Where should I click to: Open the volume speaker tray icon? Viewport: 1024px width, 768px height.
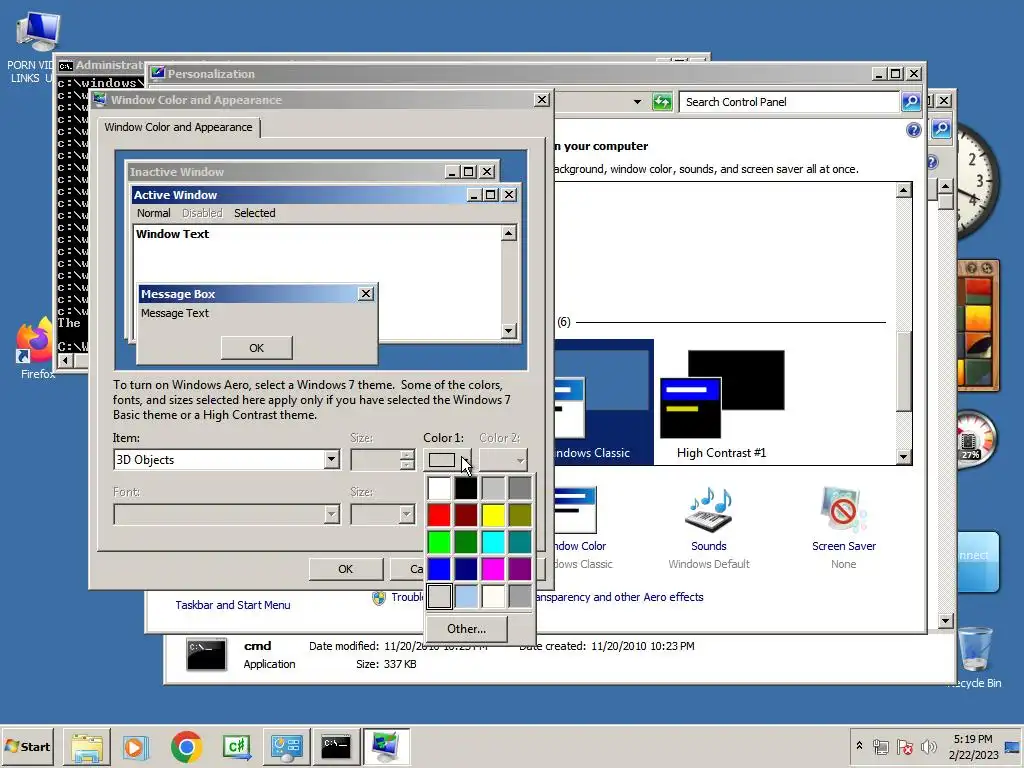[x=928, y=746]
